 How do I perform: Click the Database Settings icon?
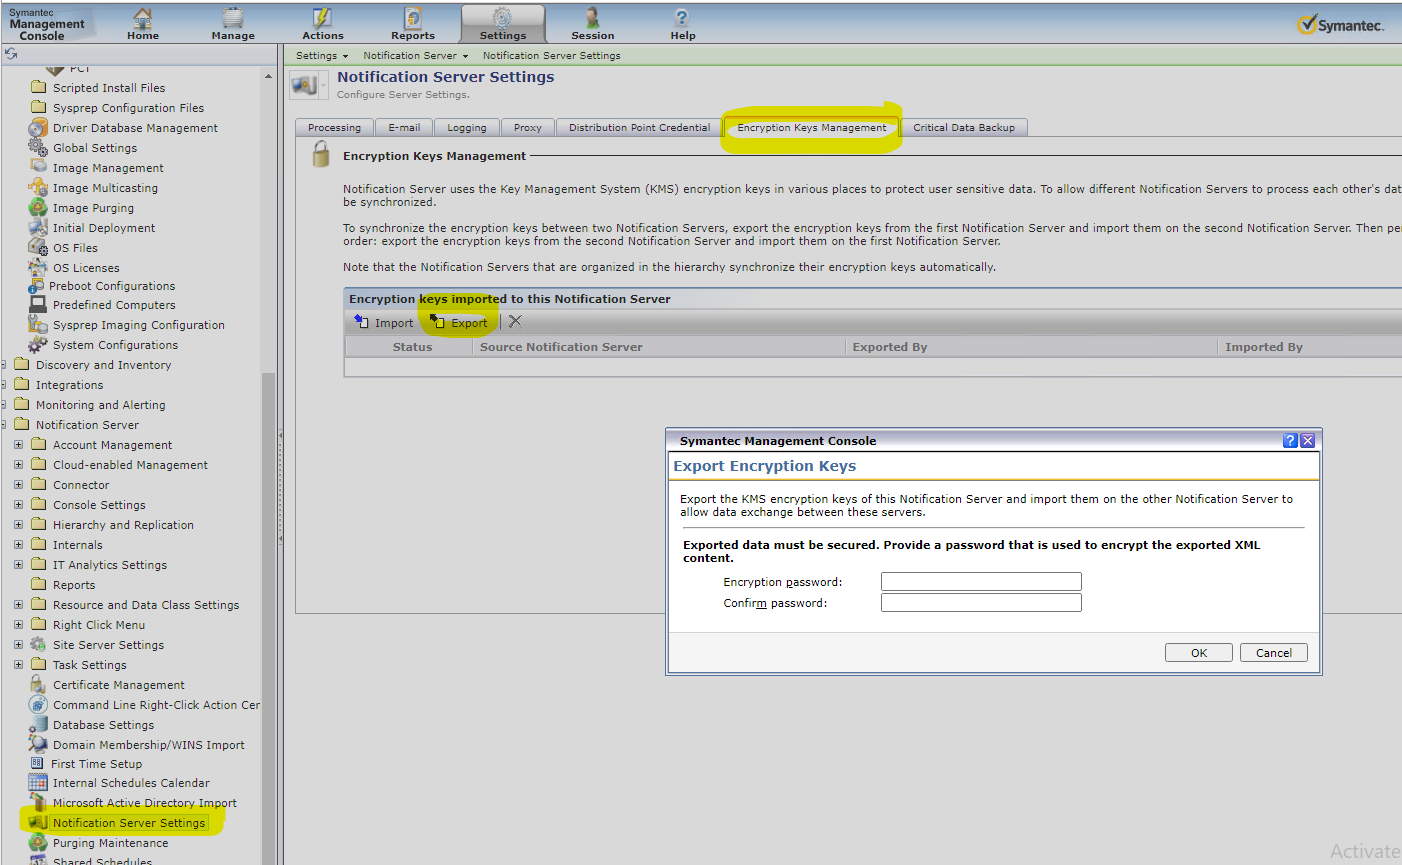coord(38,724)
